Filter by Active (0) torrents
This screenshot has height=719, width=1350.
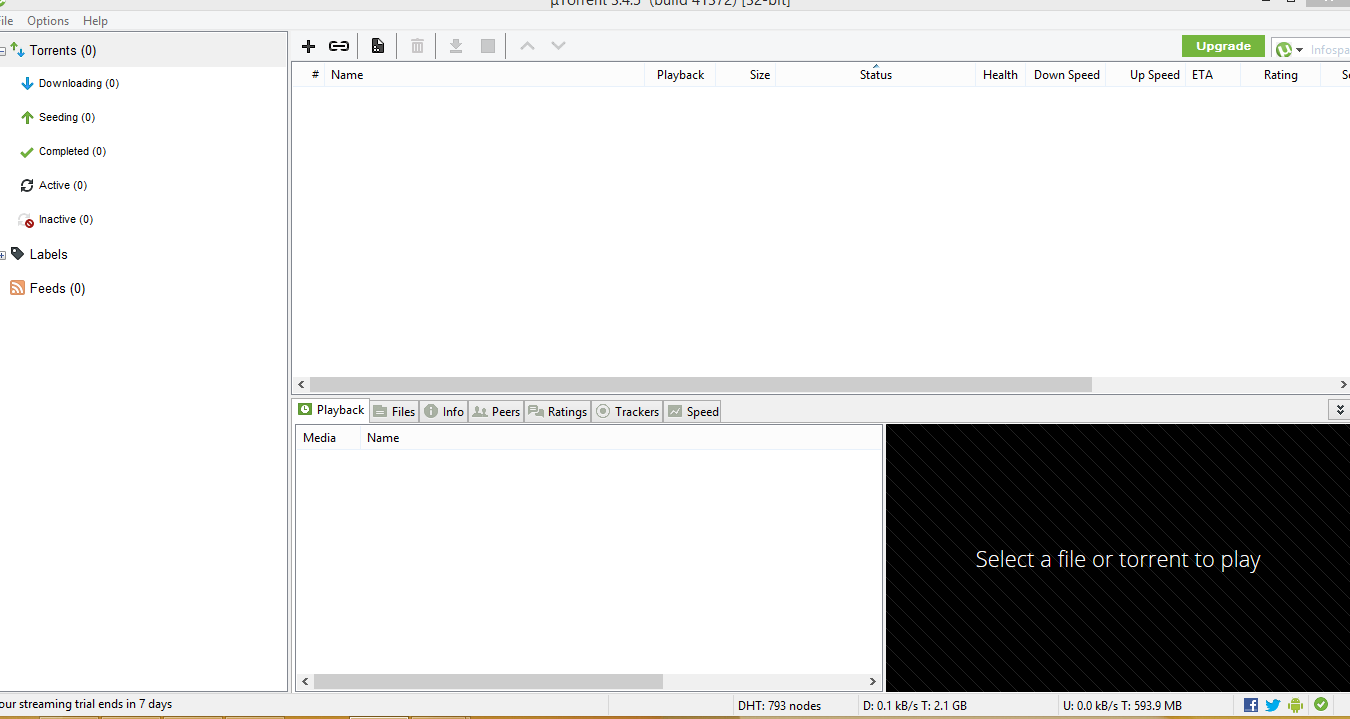click(x=63, y=186)
